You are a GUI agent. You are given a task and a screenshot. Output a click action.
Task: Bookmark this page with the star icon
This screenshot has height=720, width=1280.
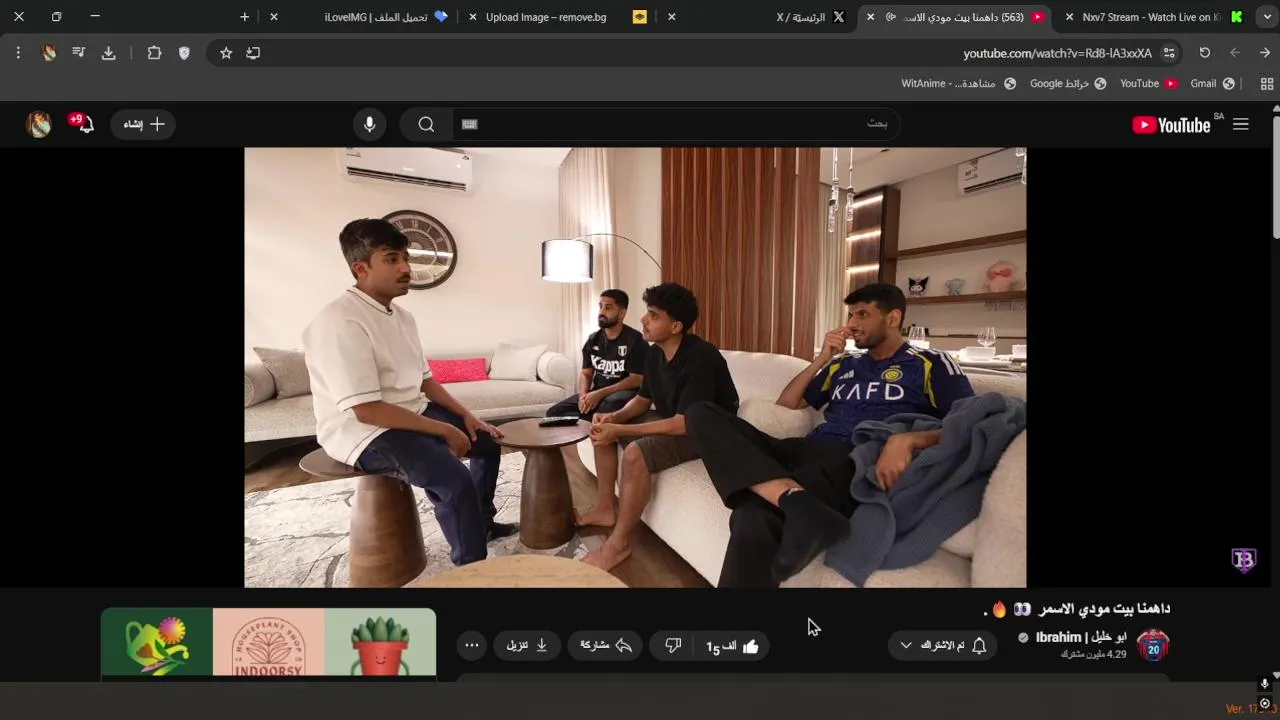pyautogui.click(x=226, y=53)
